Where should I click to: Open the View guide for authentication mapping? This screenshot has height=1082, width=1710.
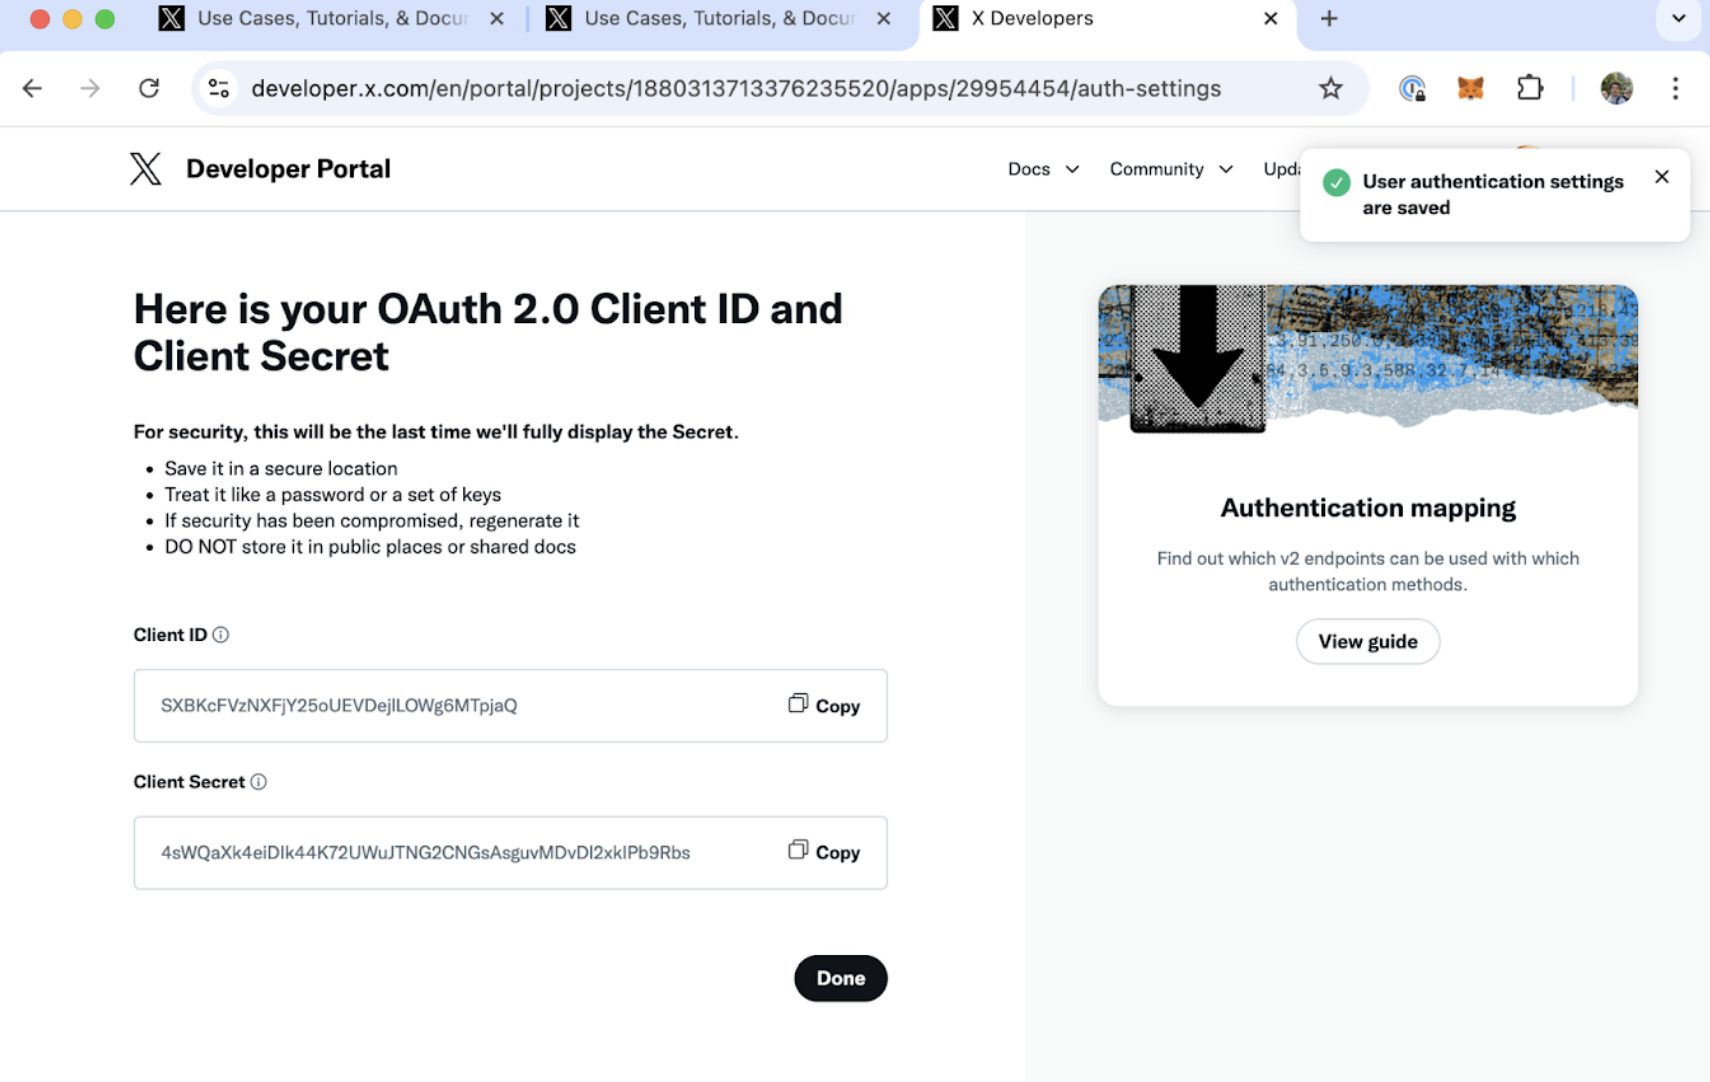1367,641
